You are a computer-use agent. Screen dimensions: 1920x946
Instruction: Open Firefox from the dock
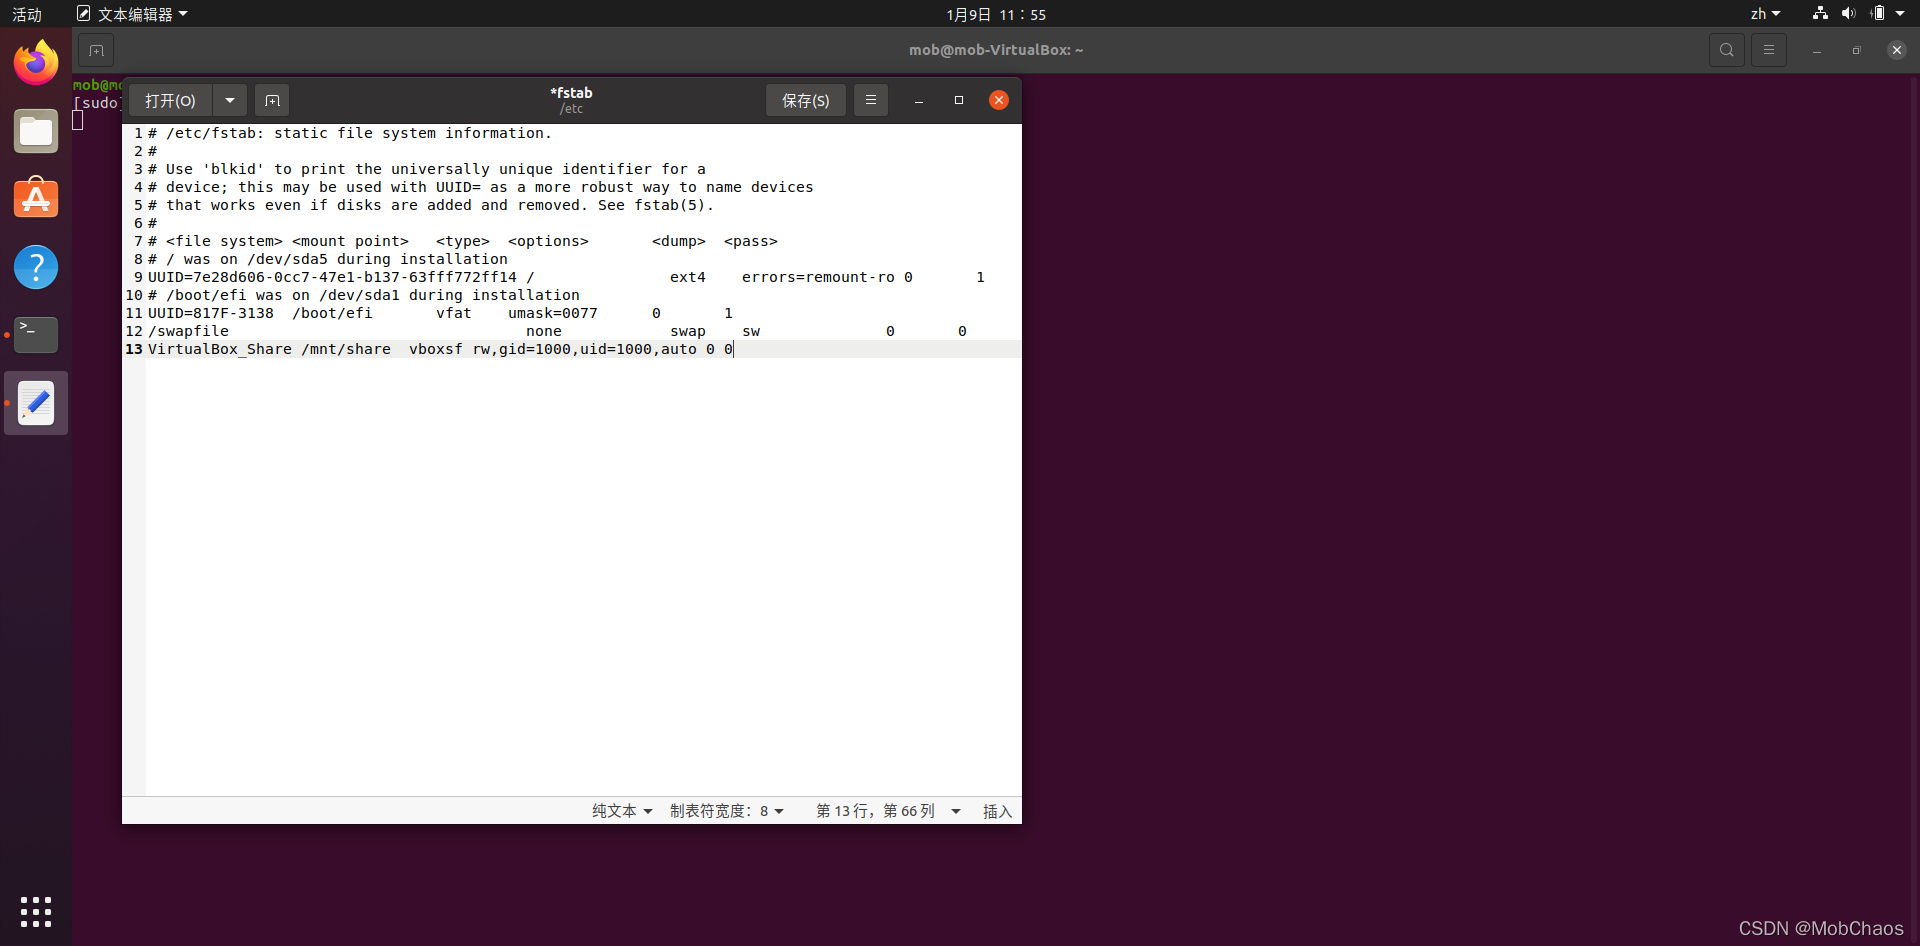[x=36, y=62]
